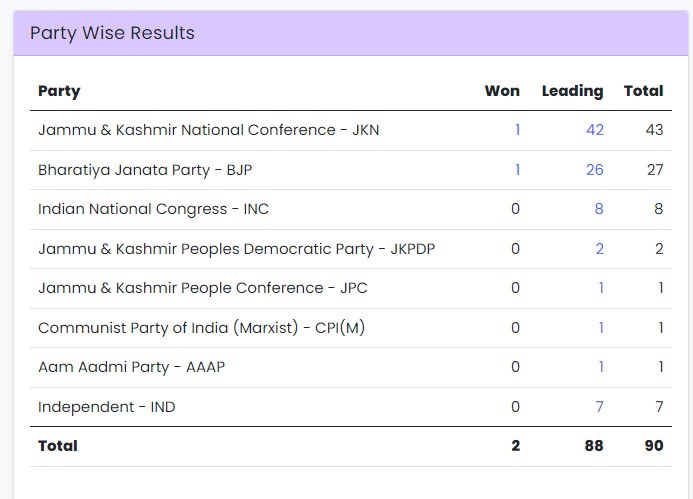Click Bharatiya Janata Party row name
The width and height of the screenshot is (693, 499).
(144, 170)
